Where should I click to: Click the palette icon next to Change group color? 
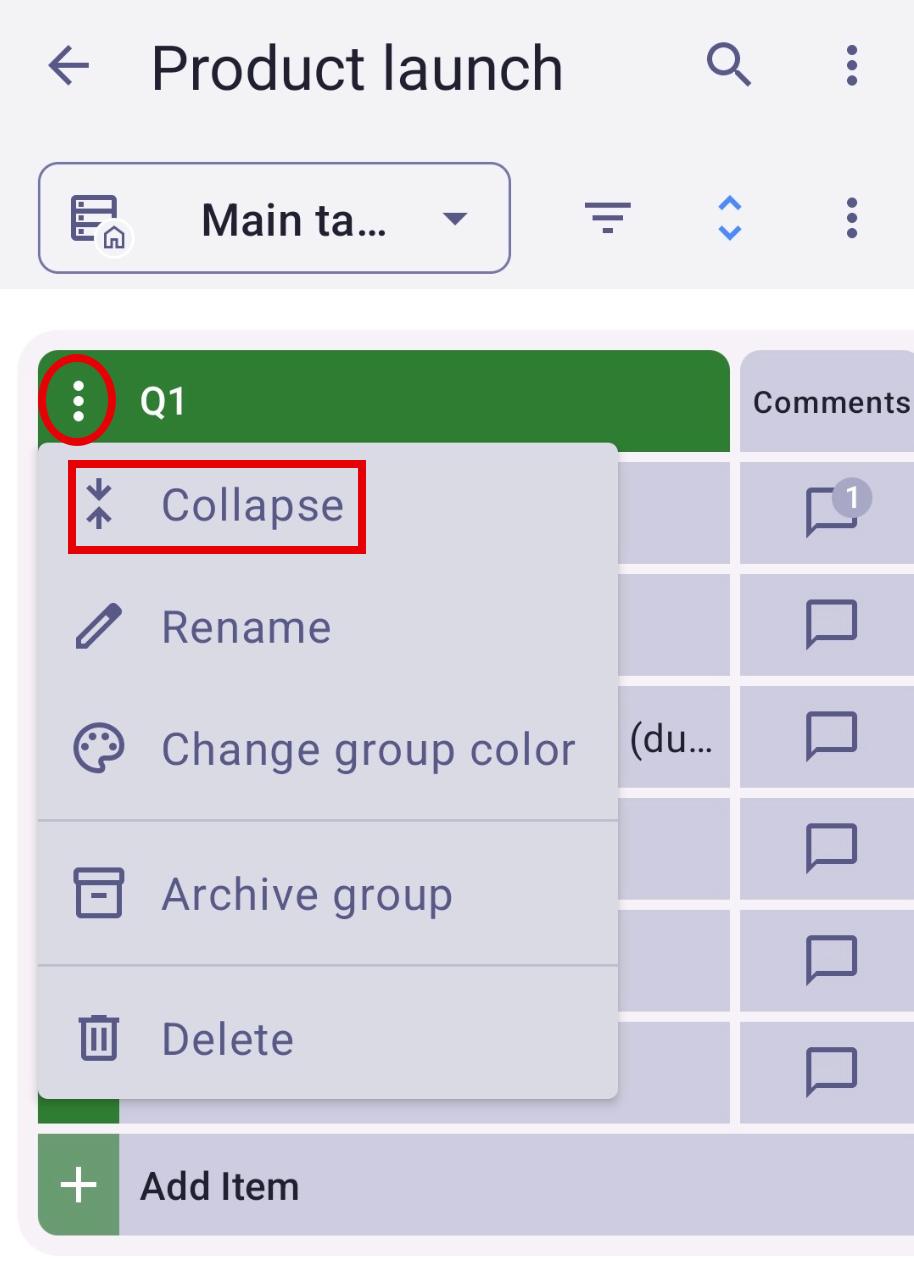pos(97,748)
